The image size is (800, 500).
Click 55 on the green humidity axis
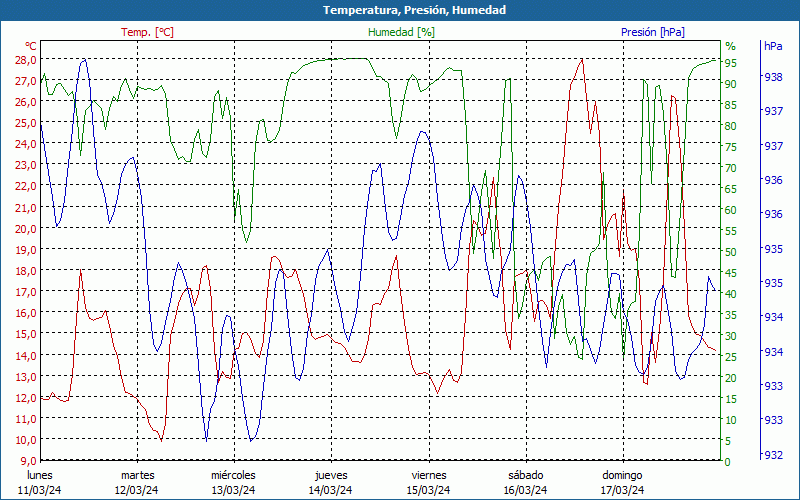coord(731,231)
